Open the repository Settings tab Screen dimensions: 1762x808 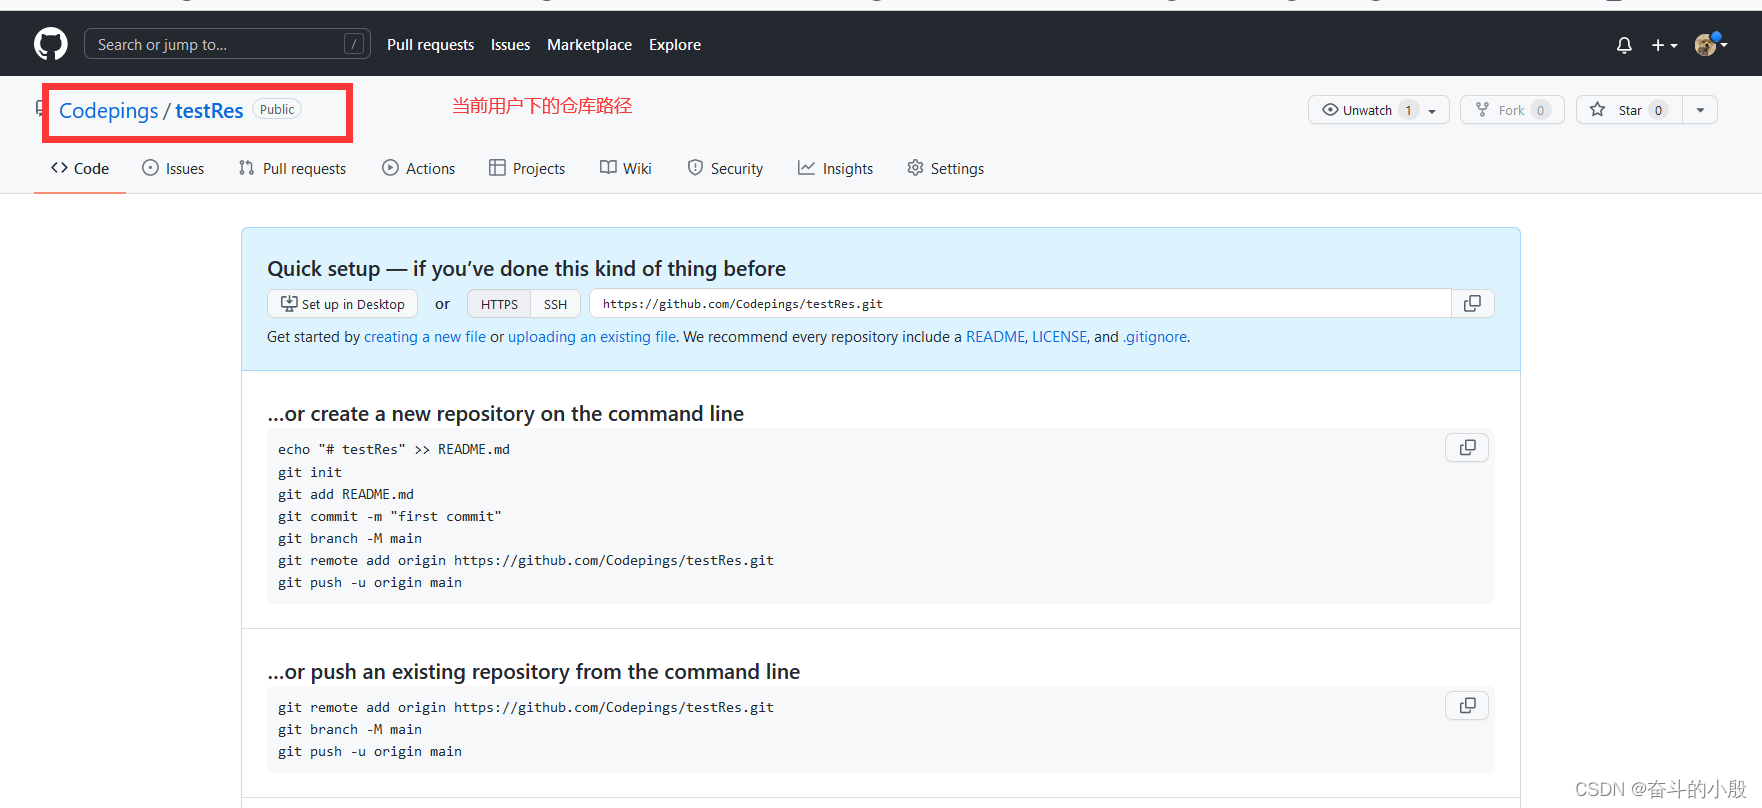click(945, 169)
